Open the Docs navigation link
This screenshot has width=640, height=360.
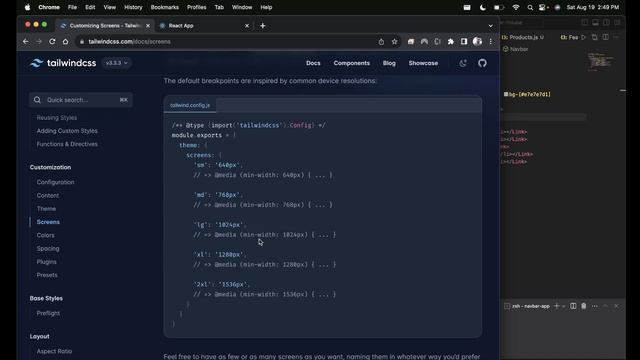pyautogui.click(x=313, y=63)
